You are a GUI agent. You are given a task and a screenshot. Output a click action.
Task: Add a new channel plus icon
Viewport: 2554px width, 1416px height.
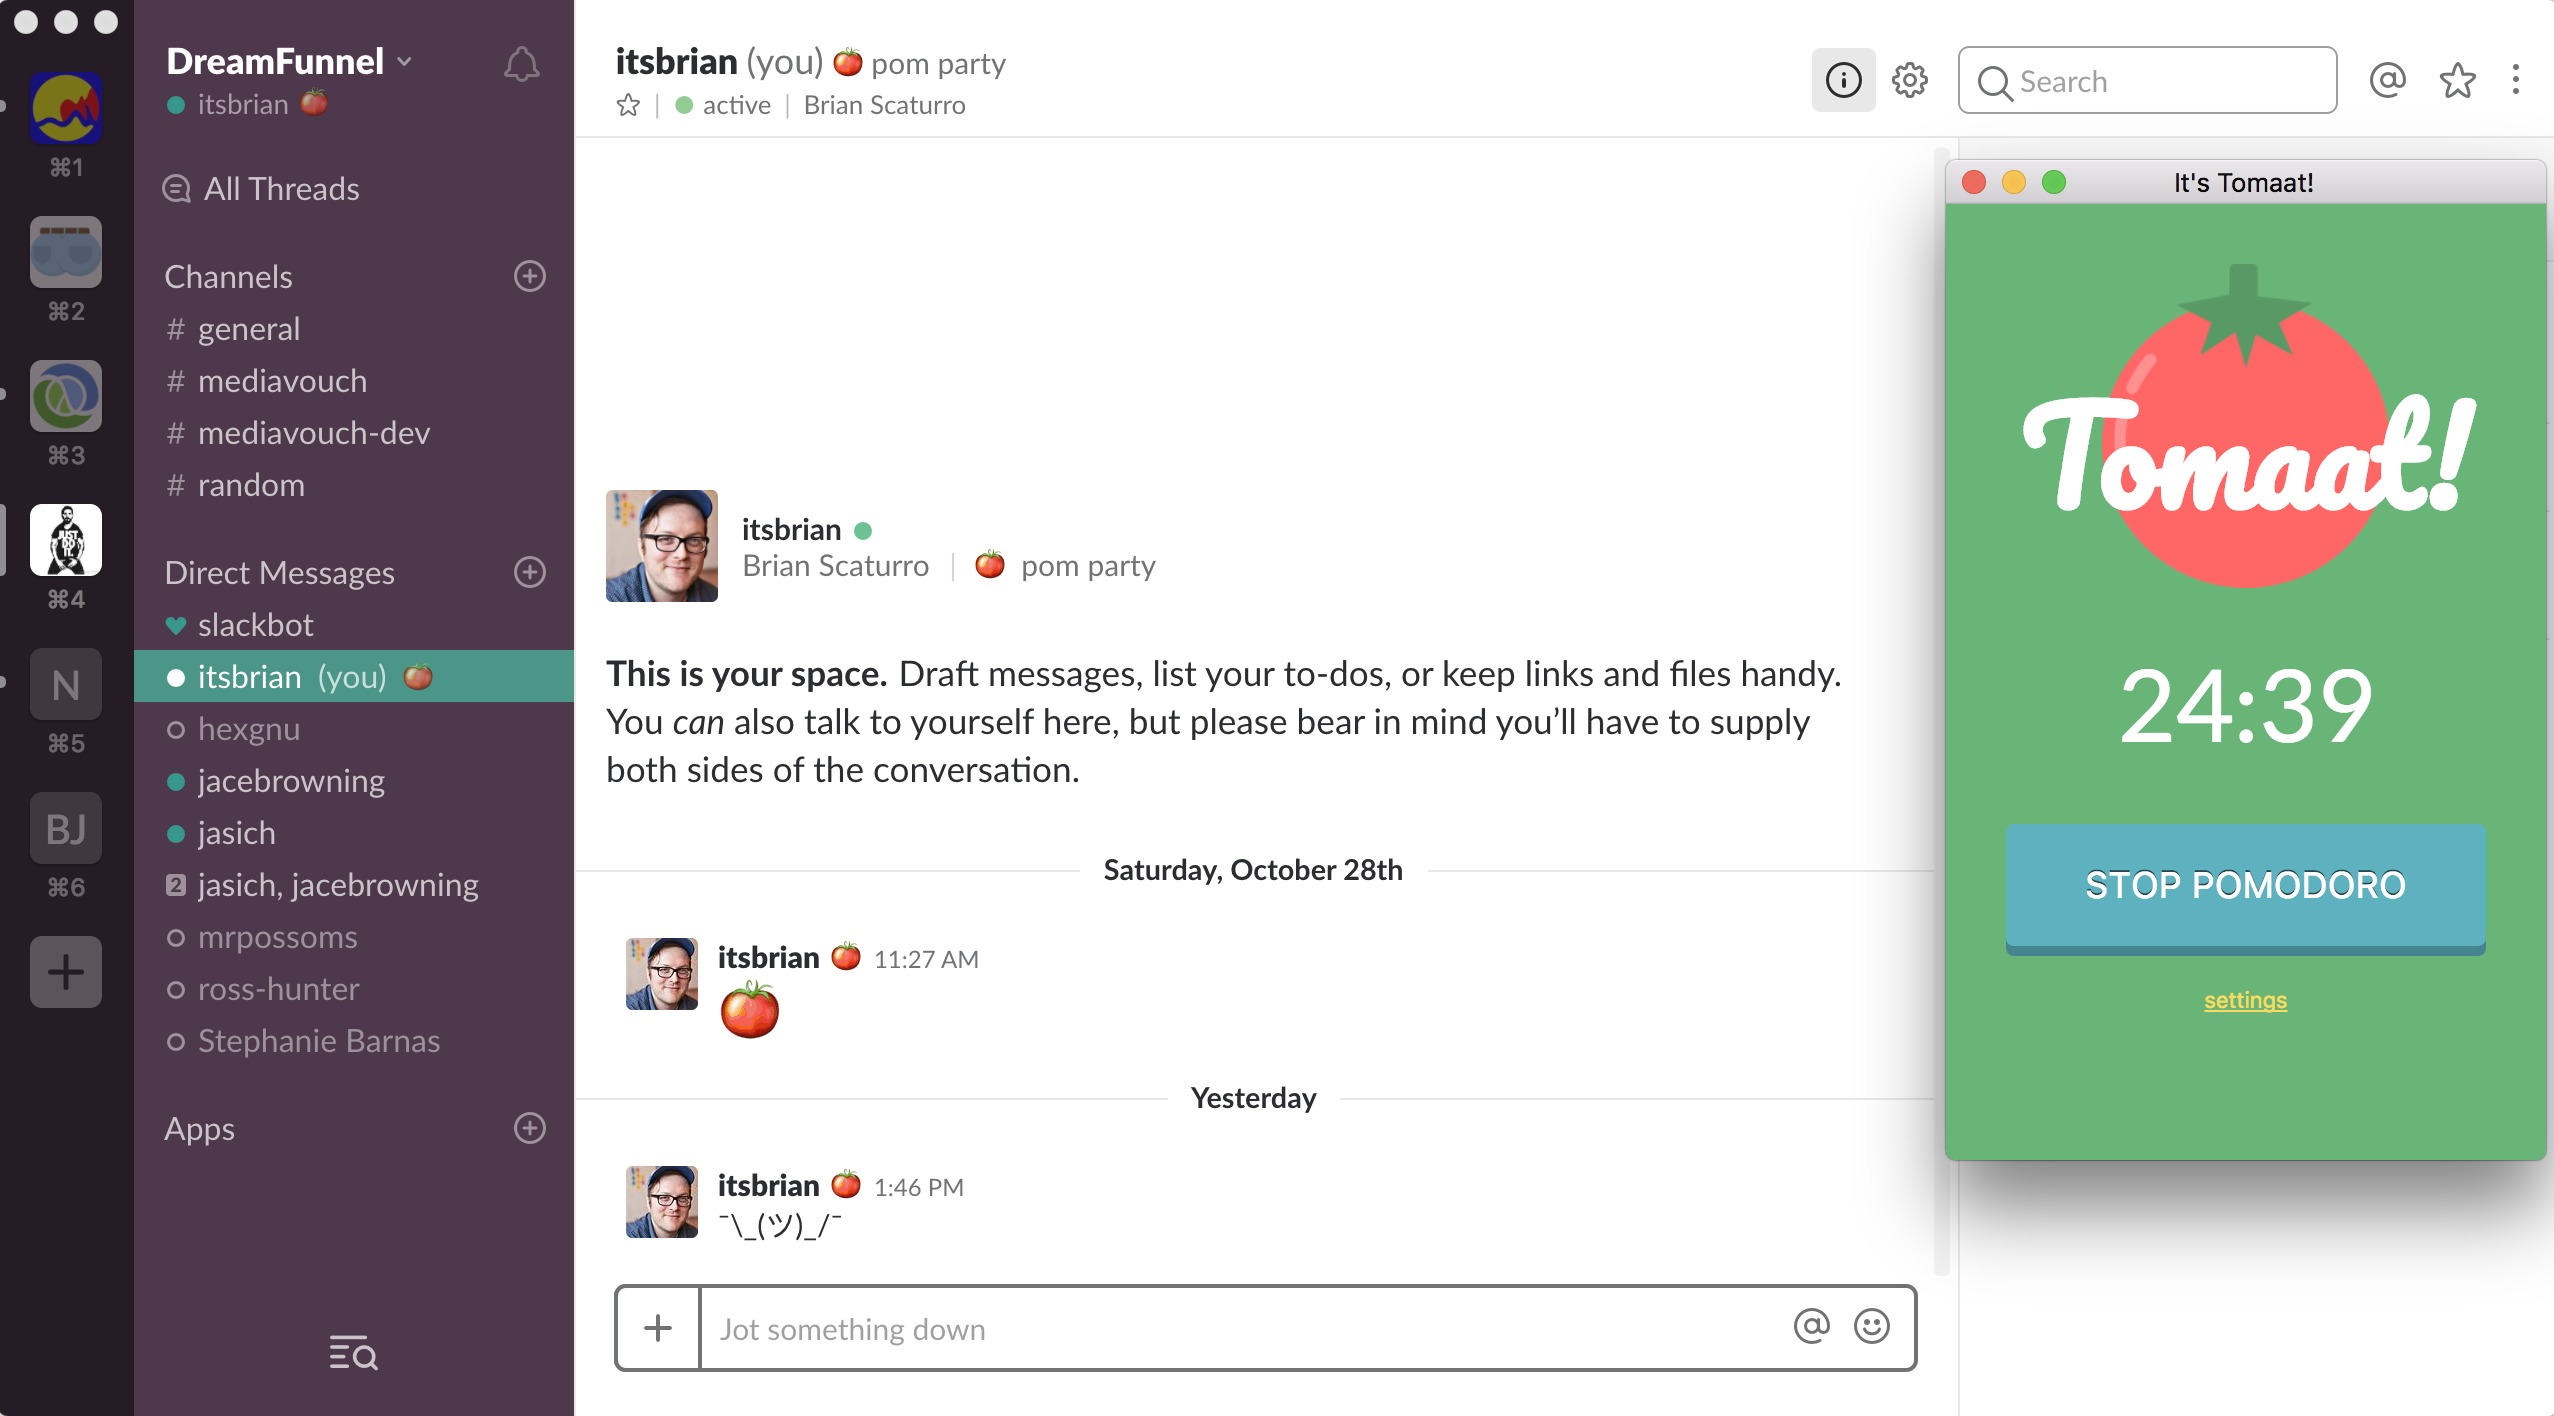[529, 276]
